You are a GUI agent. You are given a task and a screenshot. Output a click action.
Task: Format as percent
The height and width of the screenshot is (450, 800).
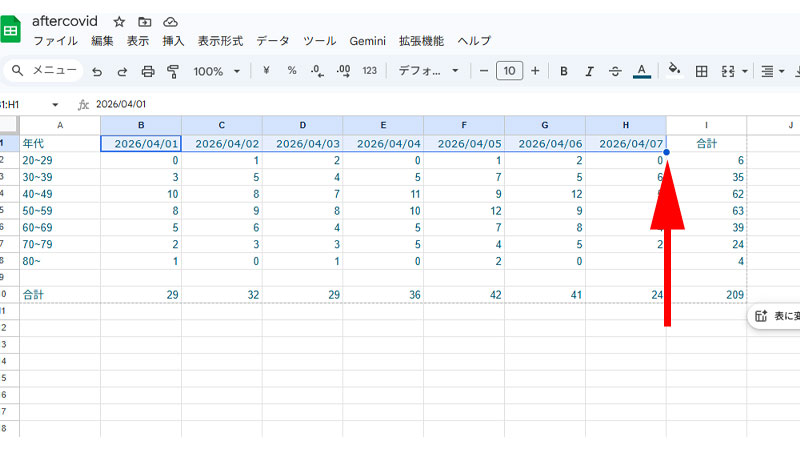292,71
